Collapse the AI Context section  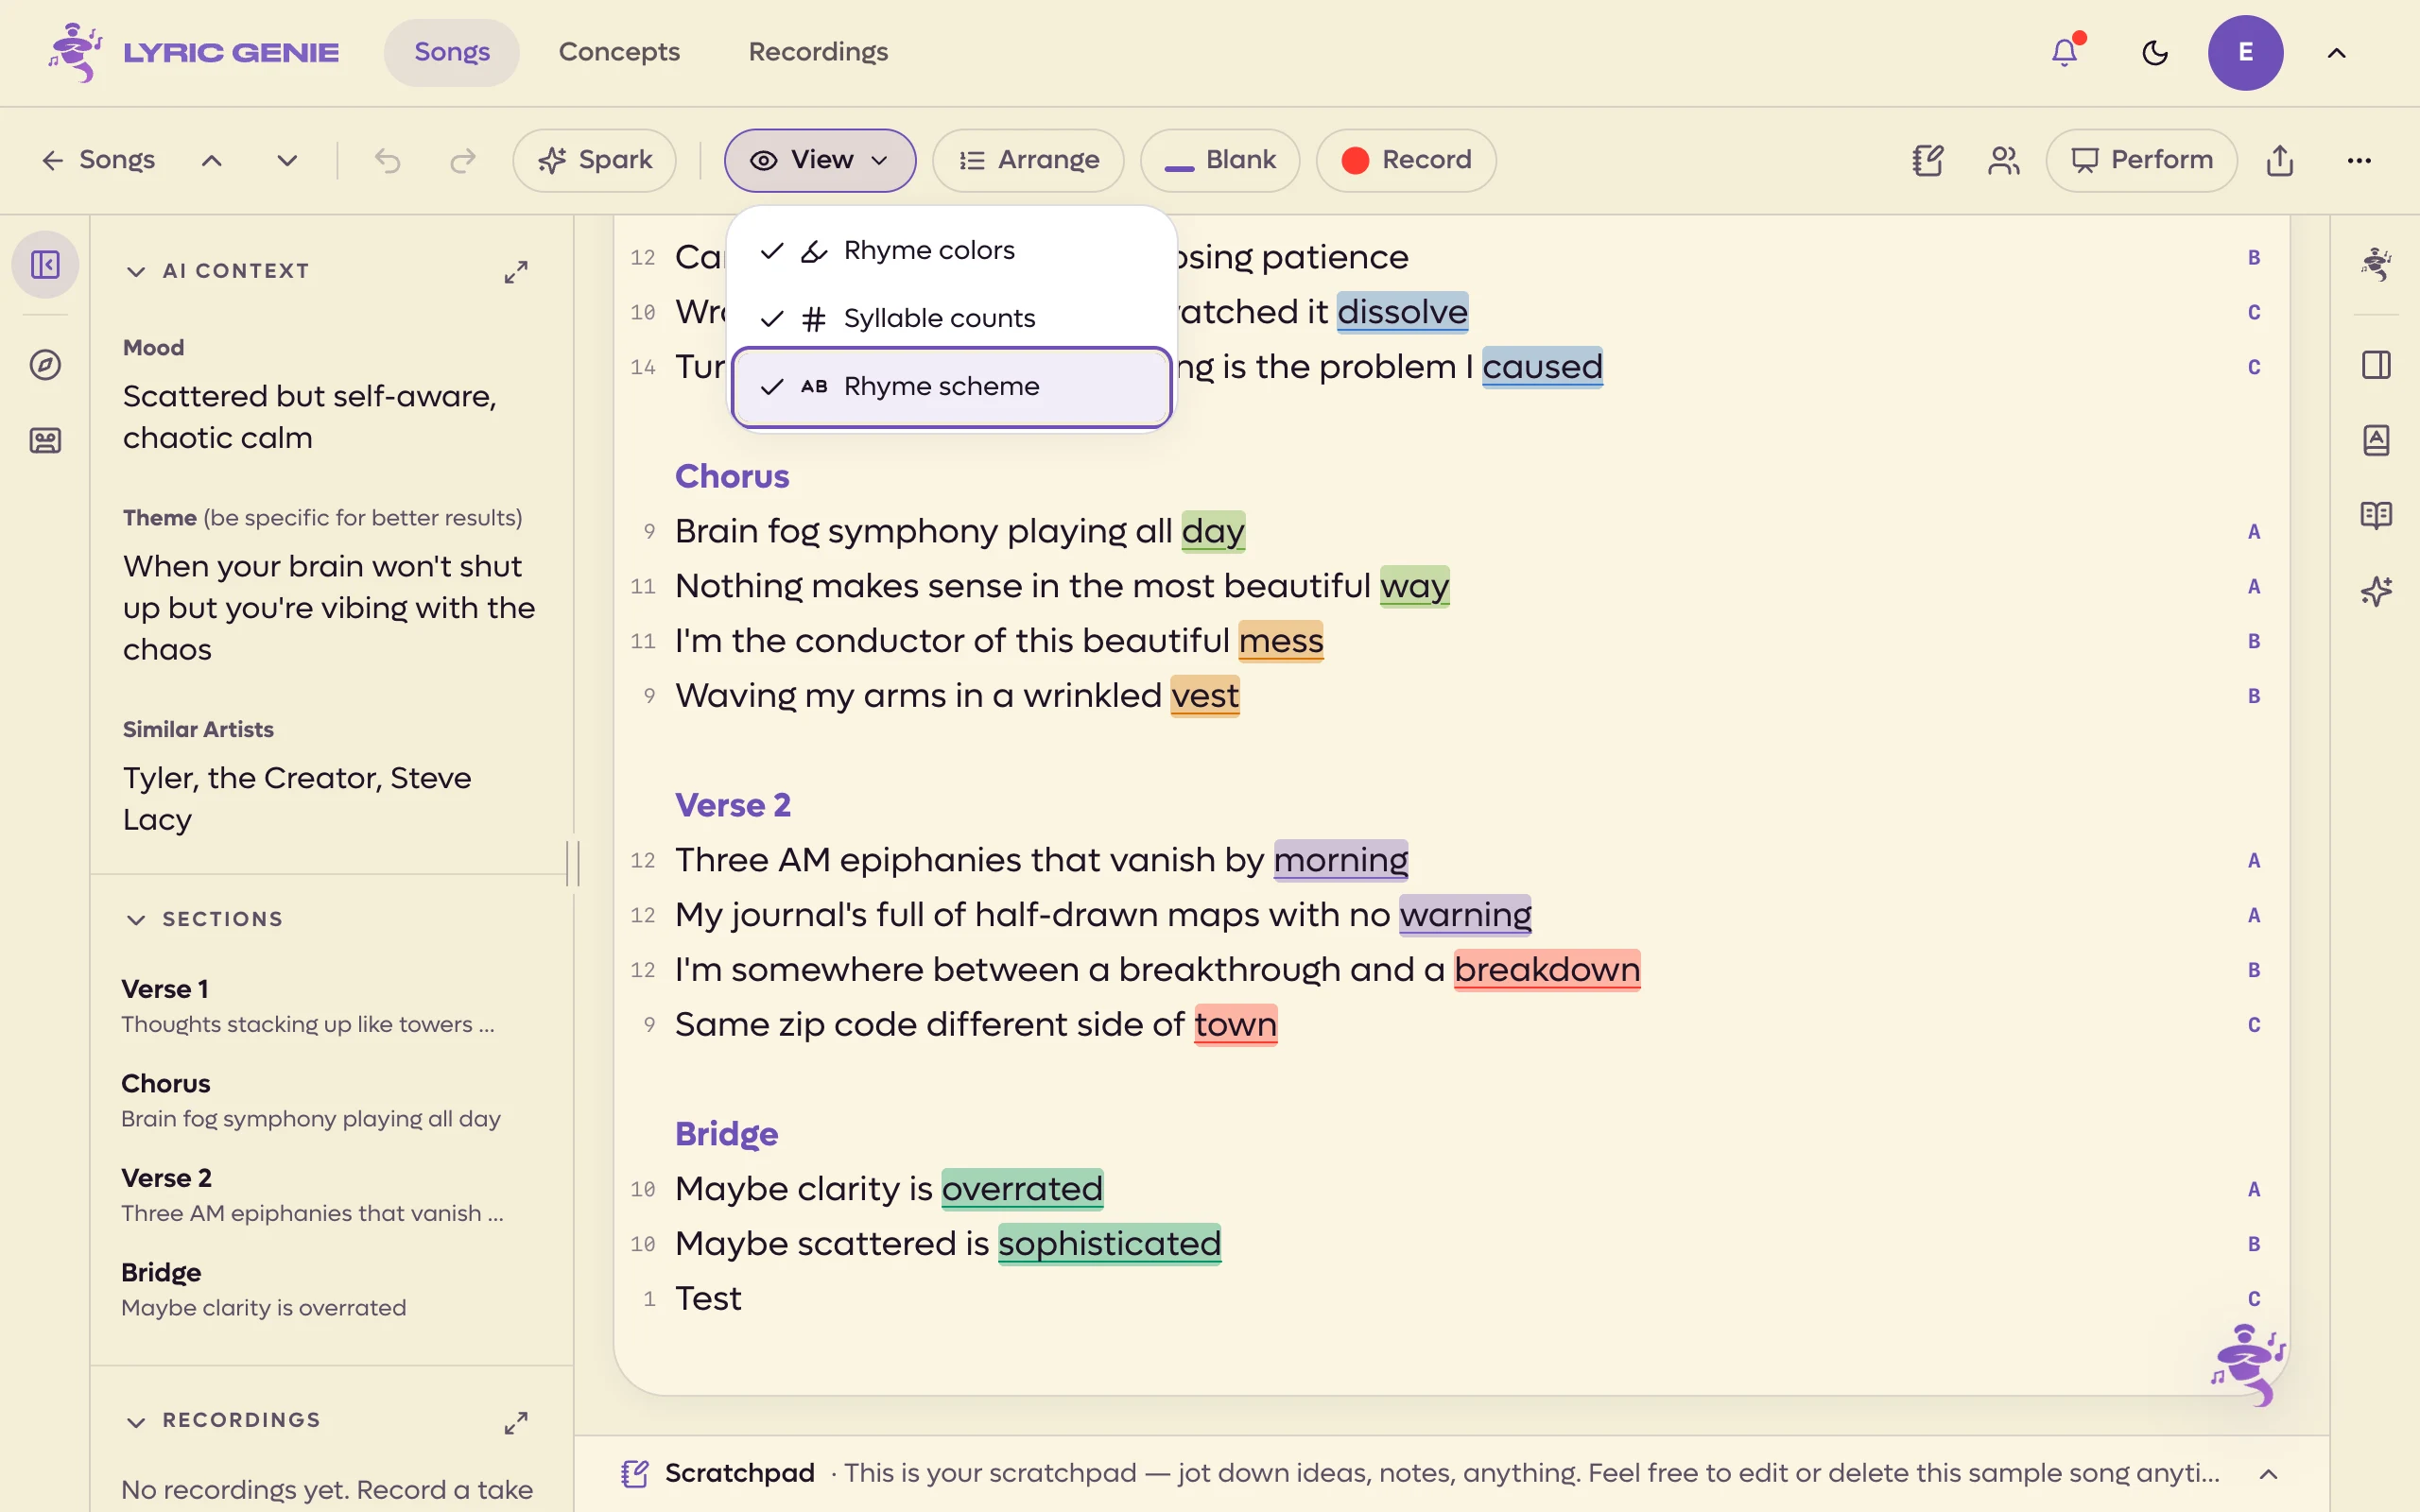(x=136, y=271)
